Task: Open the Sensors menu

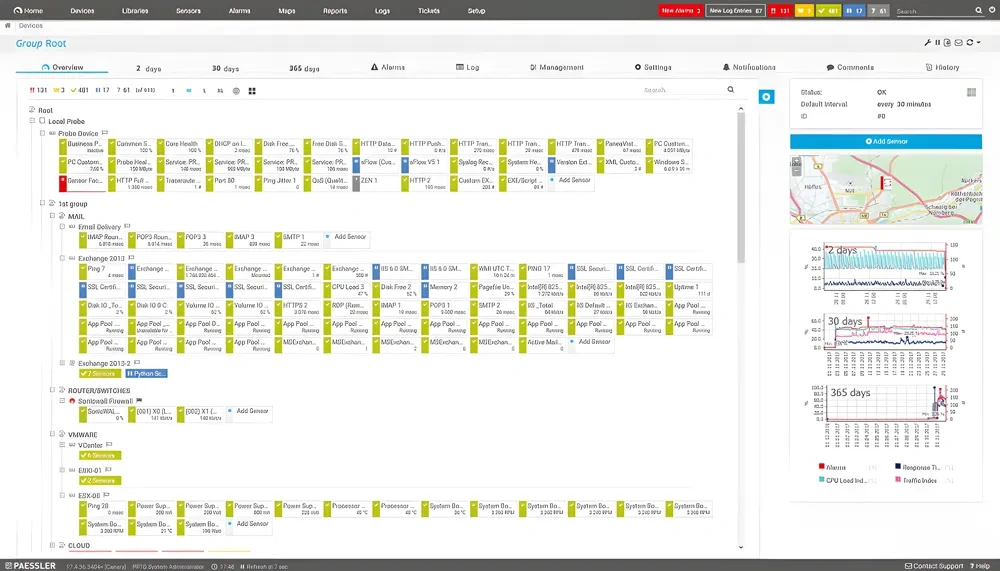Action: tap(188, 11)
